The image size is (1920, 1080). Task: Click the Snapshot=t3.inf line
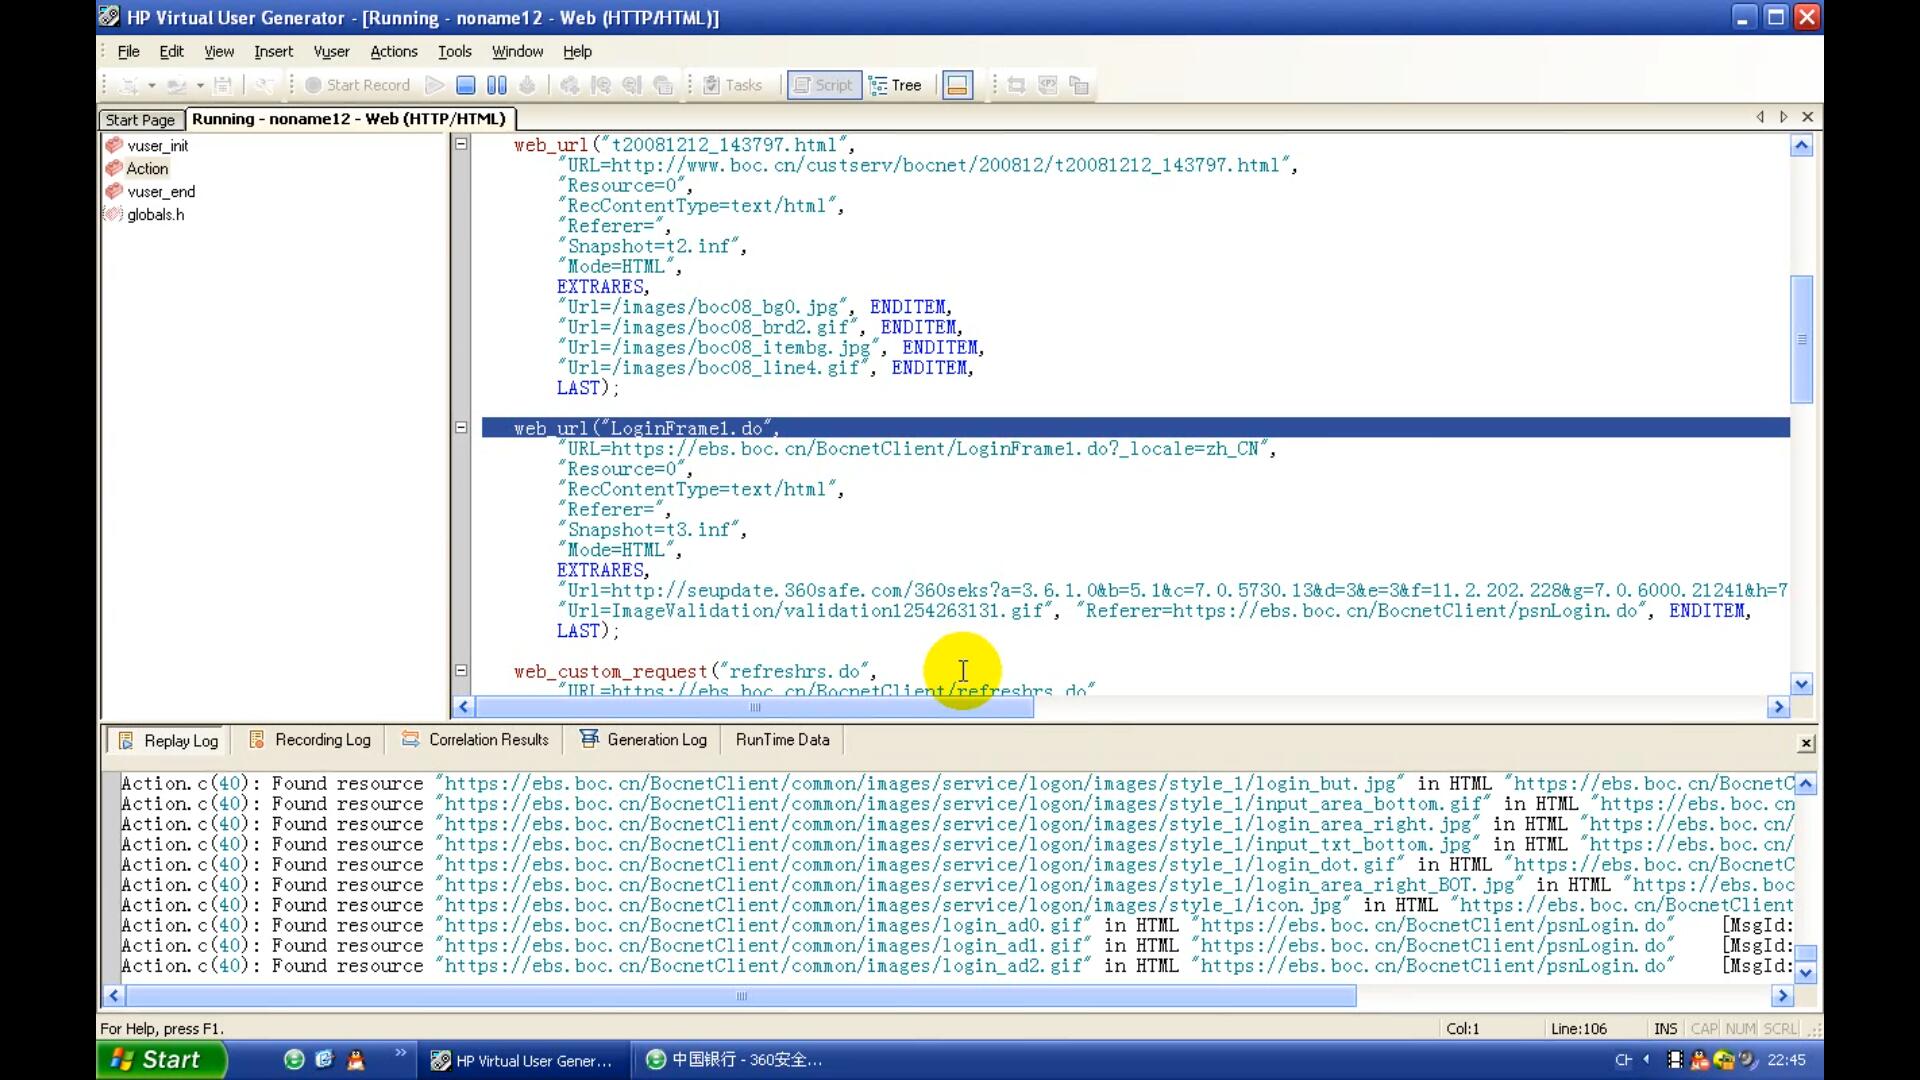652,530
